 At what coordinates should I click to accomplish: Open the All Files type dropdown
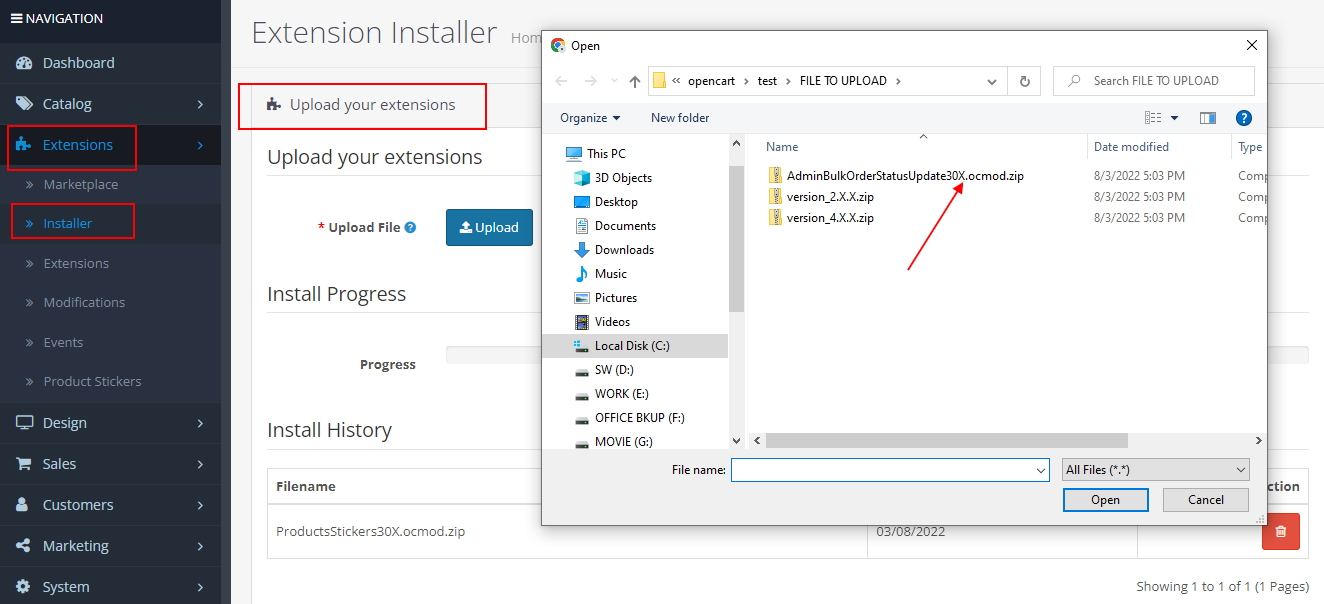(x=1156, y=469)
